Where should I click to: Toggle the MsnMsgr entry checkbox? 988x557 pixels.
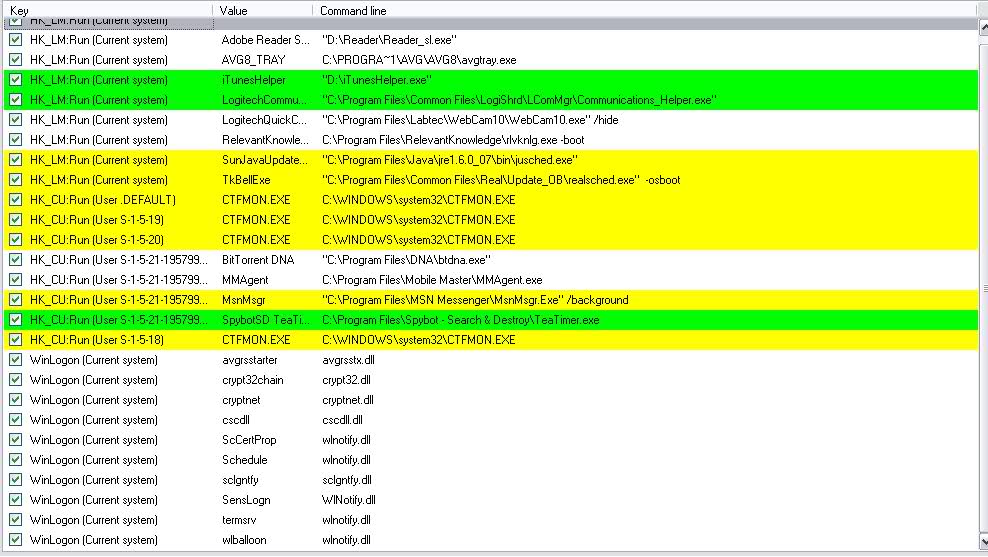[x=16, y=300]
